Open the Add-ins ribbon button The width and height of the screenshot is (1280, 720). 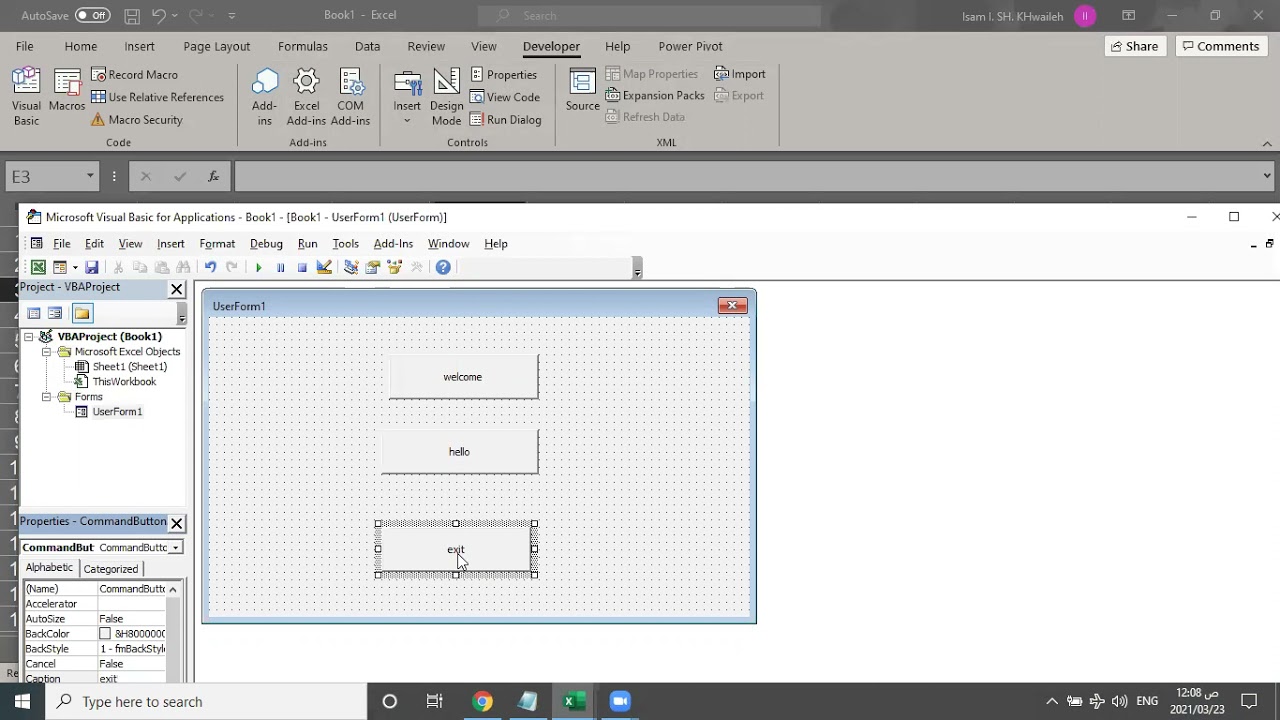265,97
